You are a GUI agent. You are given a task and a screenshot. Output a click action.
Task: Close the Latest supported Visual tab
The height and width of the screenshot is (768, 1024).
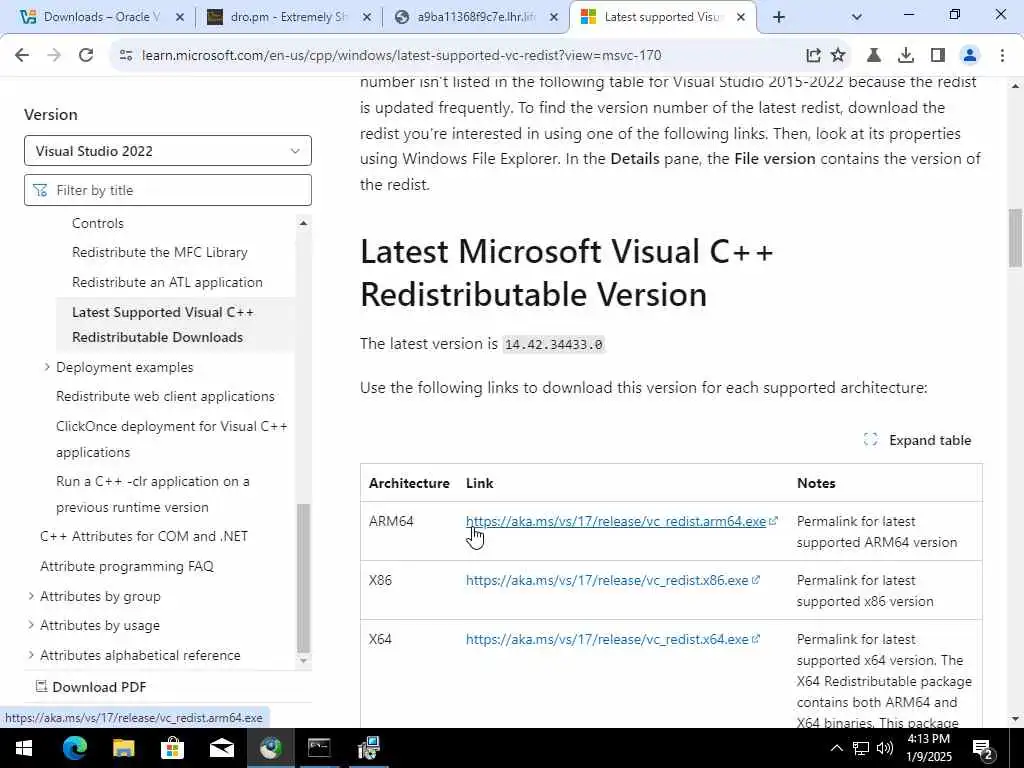pyautogui.click(x=741, y=17)
